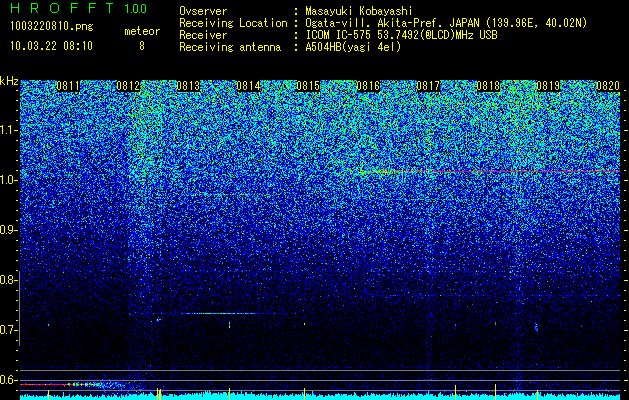Click the 'Receiving Location' field label
Screen dimensions: 629x400
233,23
